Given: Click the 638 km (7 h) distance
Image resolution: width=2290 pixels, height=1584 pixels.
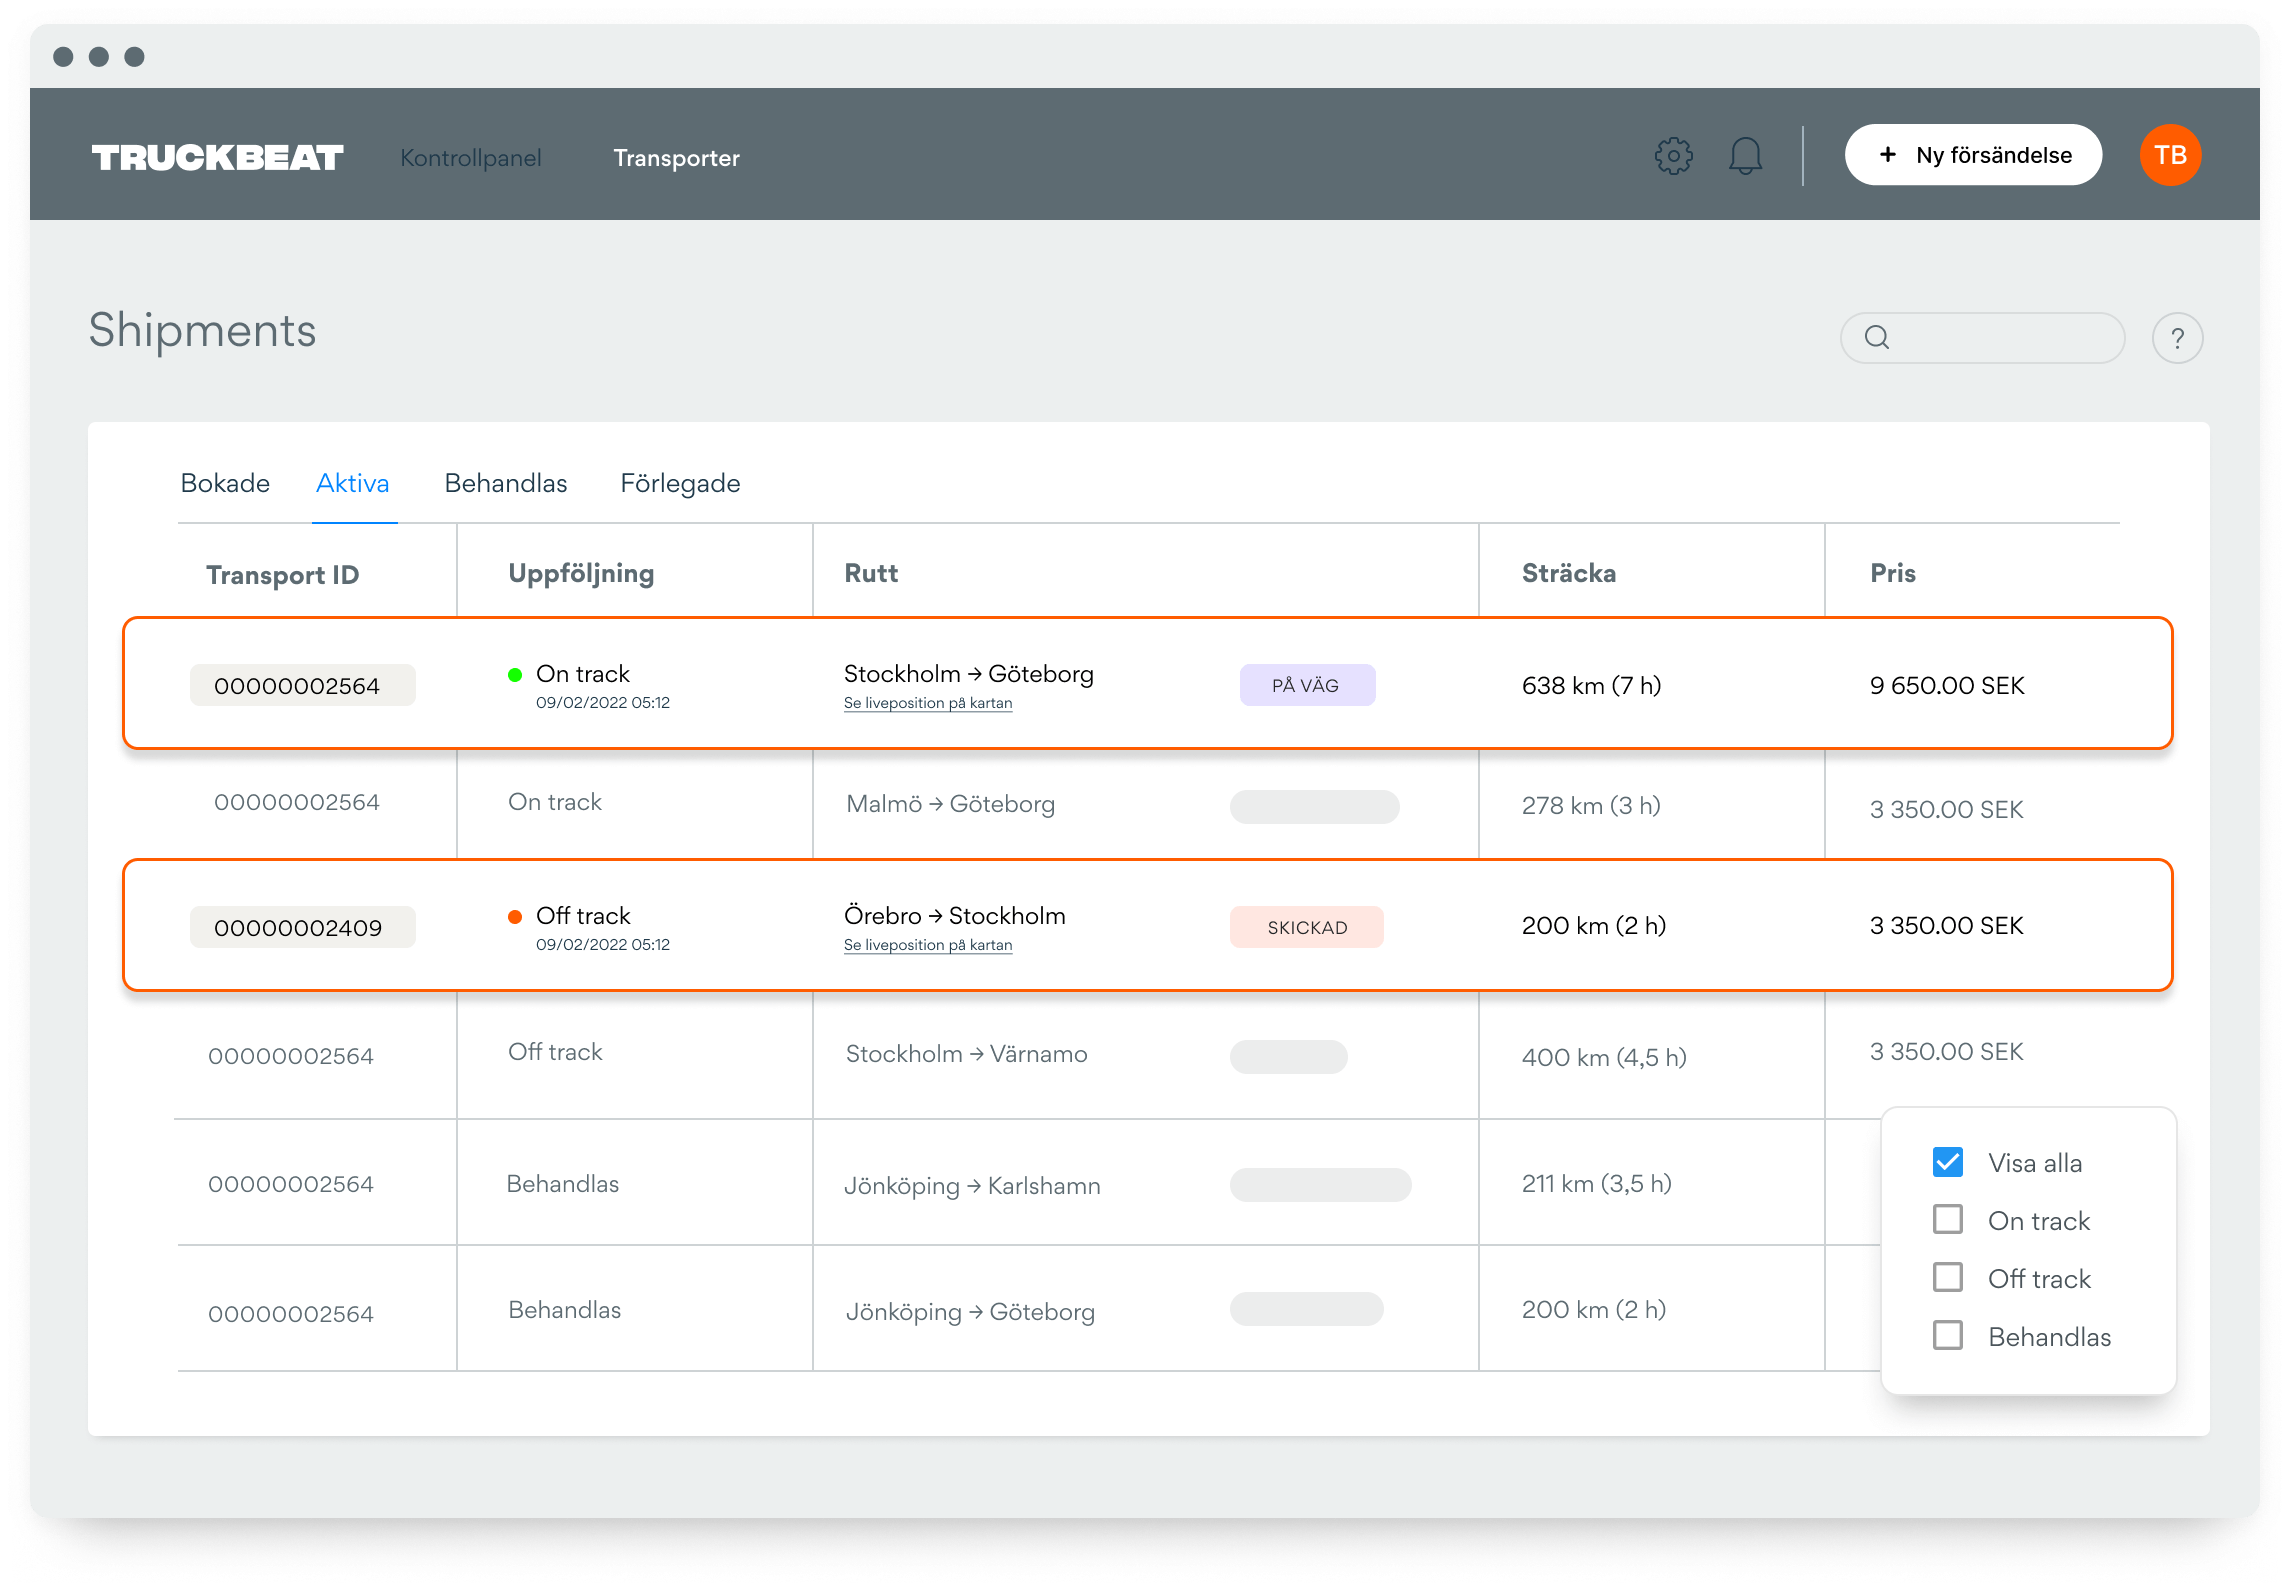Looking at the screenshot, I should coord(1592,686).
